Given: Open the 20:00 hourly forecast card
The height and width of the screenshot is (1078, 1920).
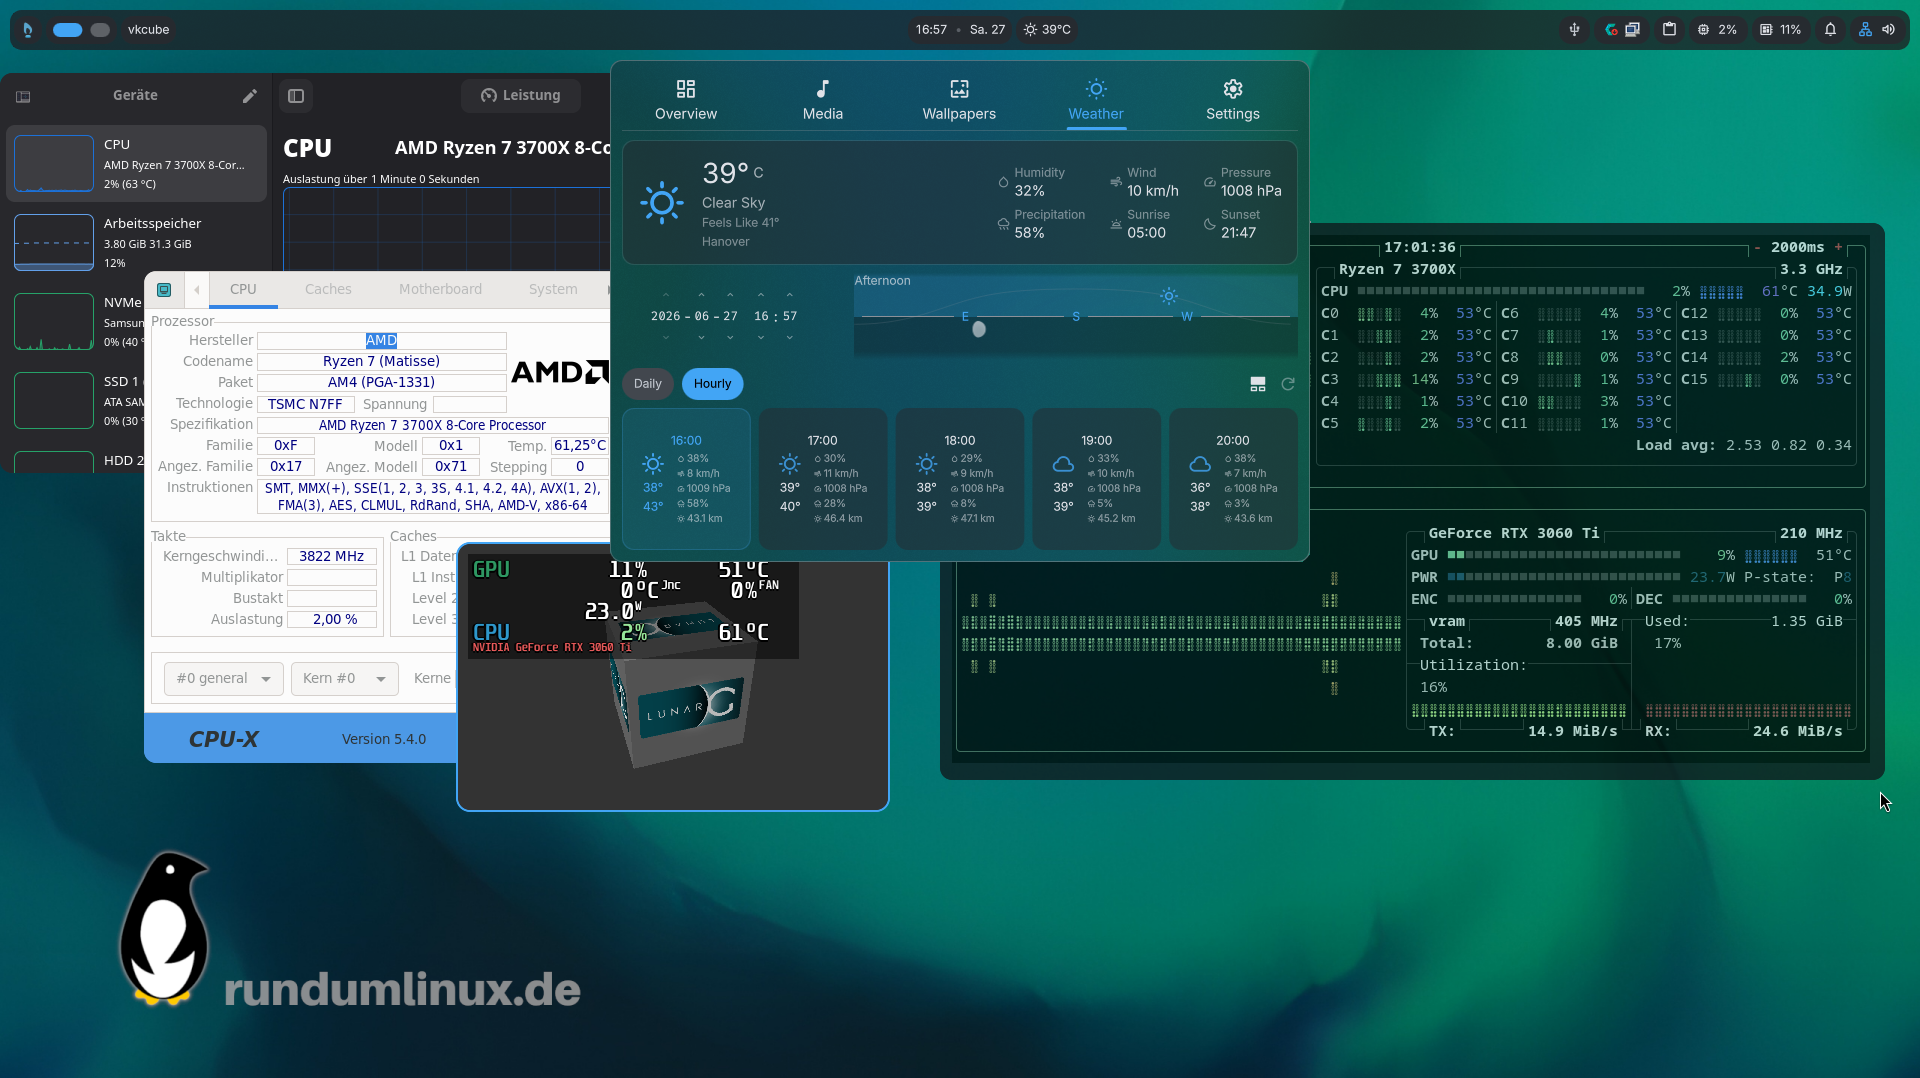Looking at the screenshot, I should coord(1233,479).
